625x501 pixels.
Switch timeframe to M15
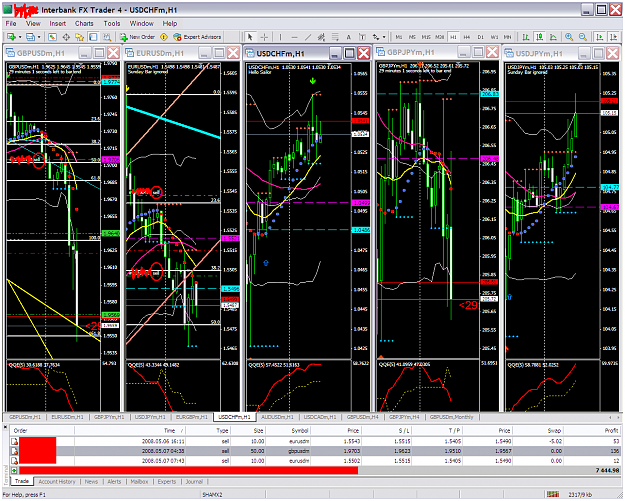(426, 37)
